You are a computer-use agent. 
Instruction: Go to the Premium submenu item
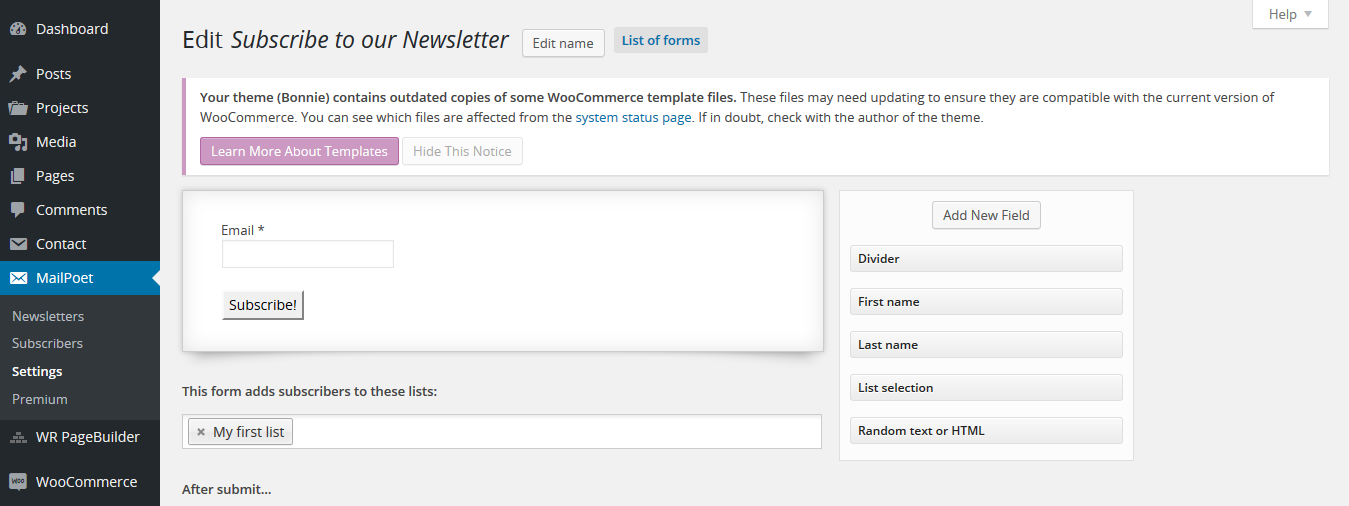40,399
